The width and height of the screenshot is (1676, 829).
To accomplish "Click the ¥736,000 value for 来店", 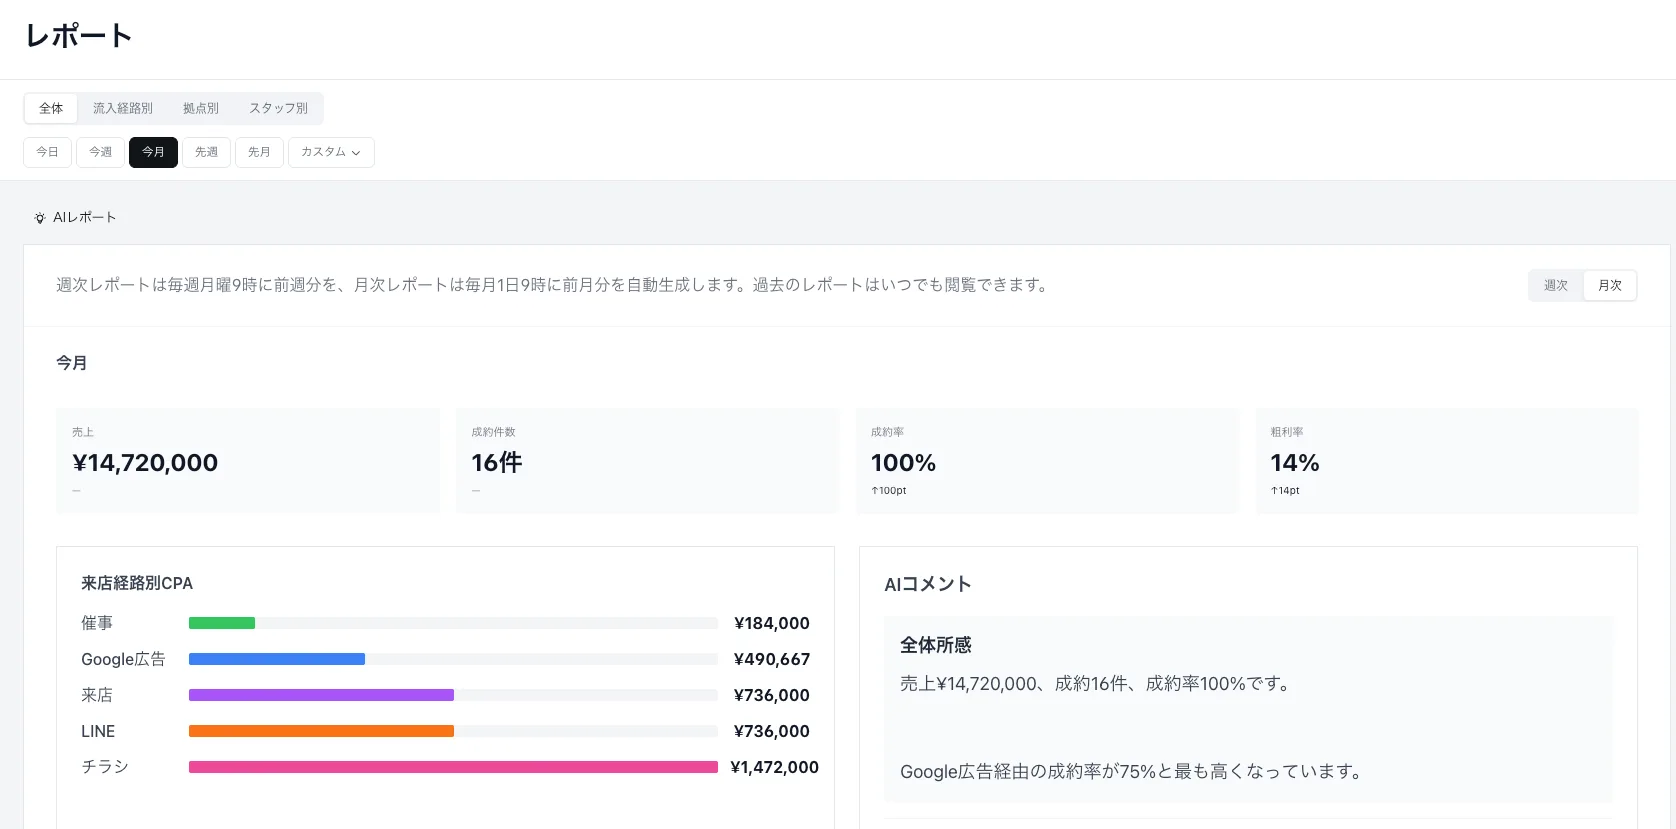I will point(772,695).
